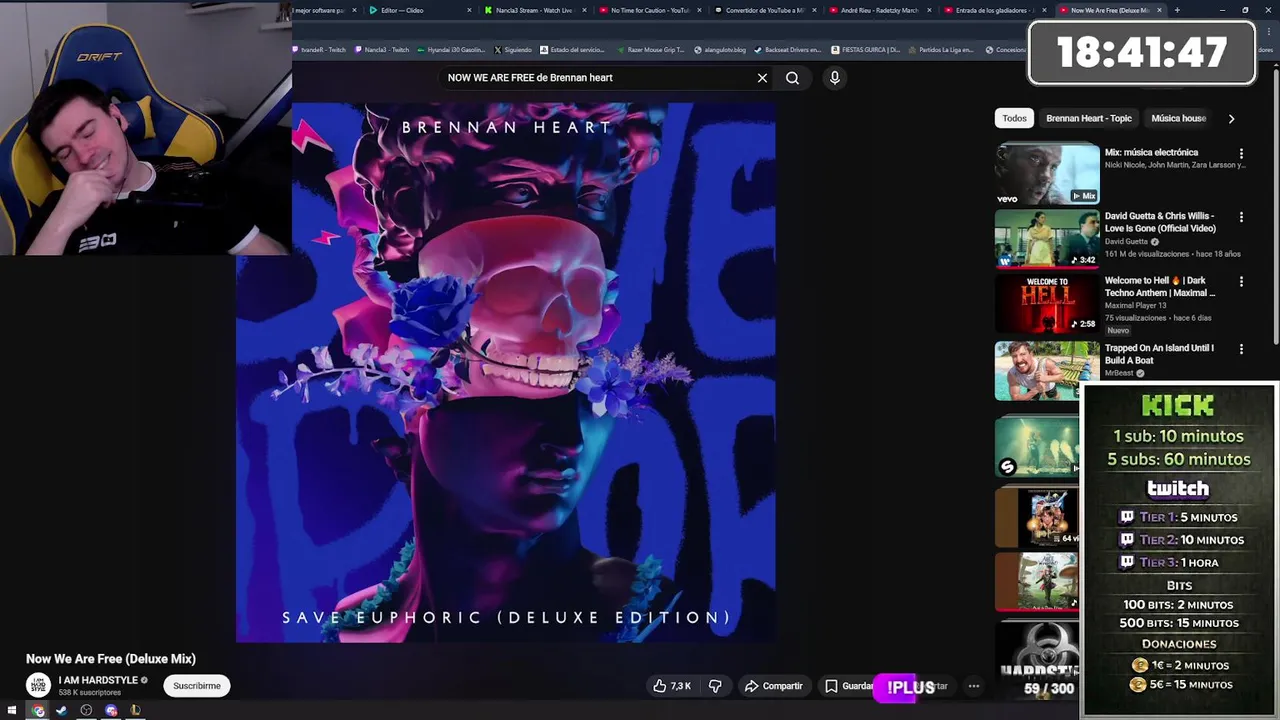Click the OBS Studio icon in taskbar
This screenshot has height=720, width=1280.
[86, 711]
